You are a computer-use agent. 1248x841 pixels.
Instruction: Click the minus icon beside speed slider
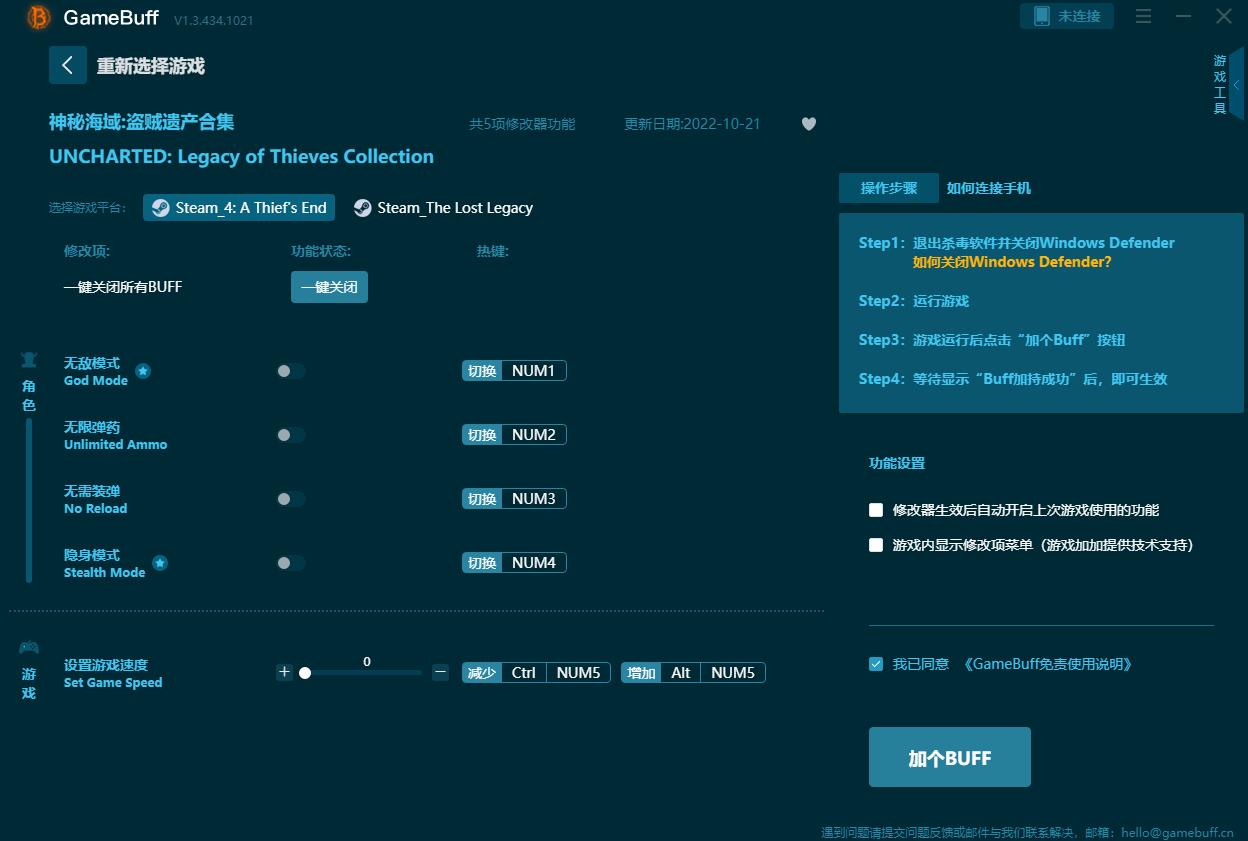(x=440, y=672)
